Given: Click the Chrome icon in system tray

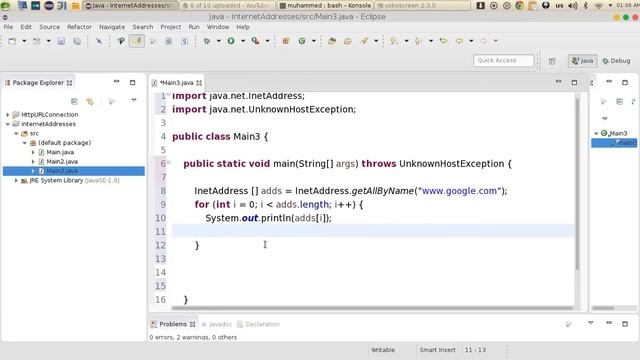Looking at the screenshot, I should [520, 6].
